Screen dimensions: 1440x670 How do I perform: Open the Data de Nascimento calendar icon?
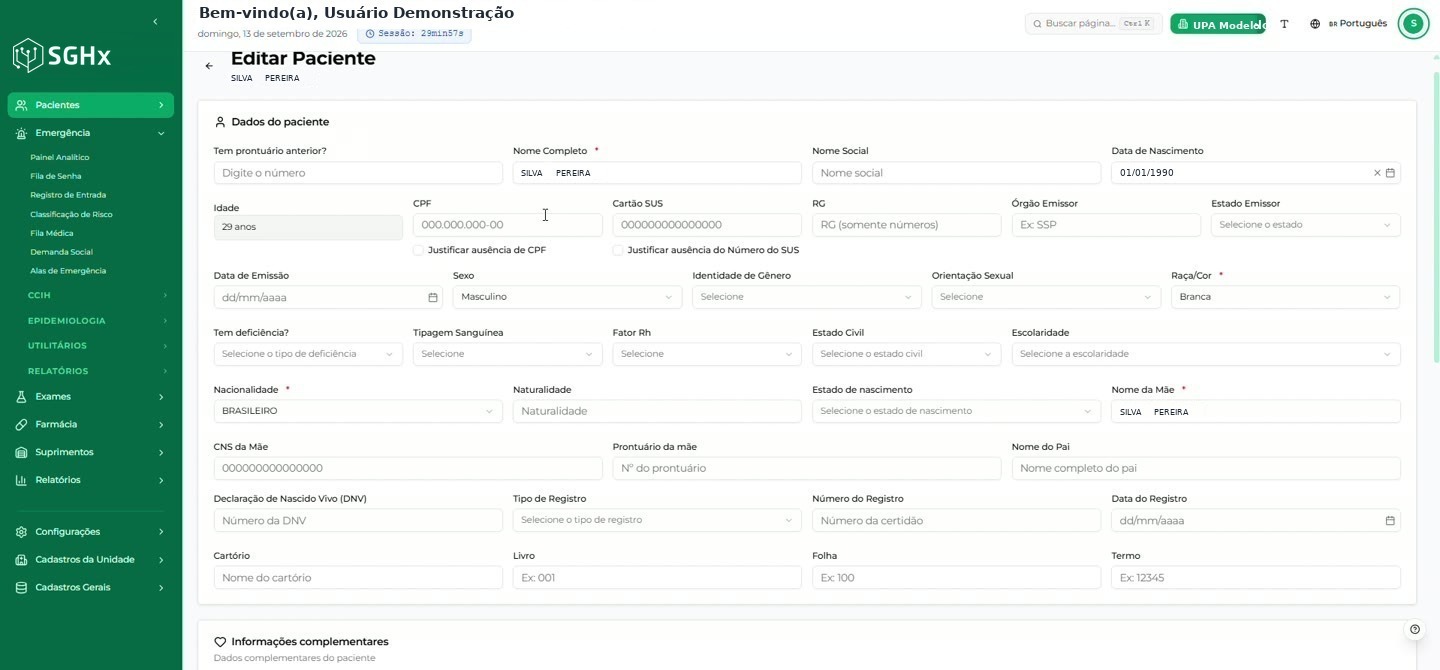pos(1390,173)
